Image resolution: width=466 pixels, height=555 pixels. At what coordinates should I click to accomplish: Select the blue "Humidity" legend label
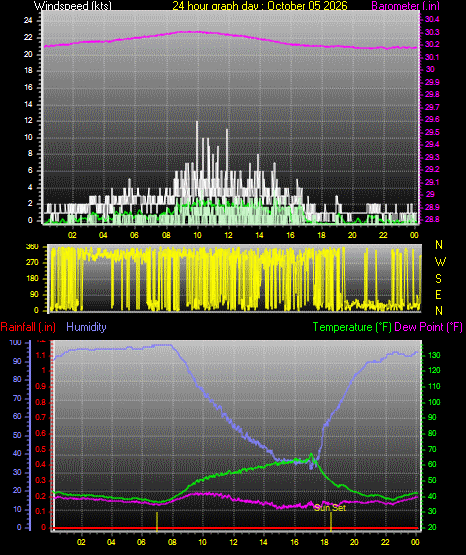coord(86,327)
